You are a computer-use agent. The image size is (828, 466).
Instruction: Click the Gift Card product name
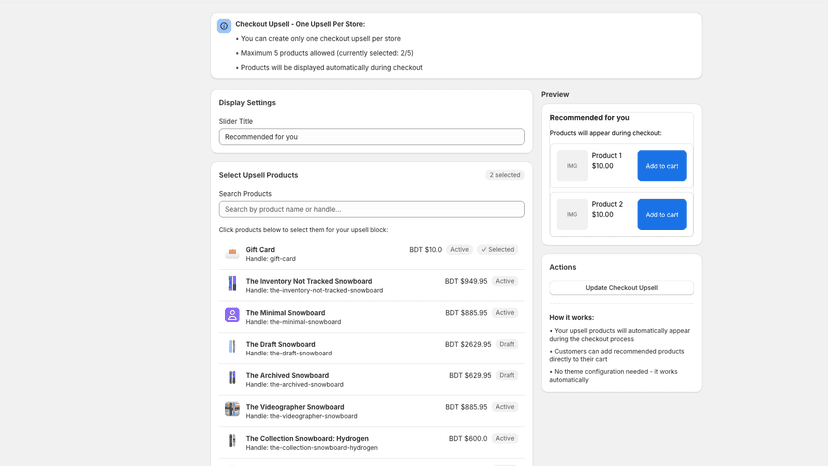point(260,249)
